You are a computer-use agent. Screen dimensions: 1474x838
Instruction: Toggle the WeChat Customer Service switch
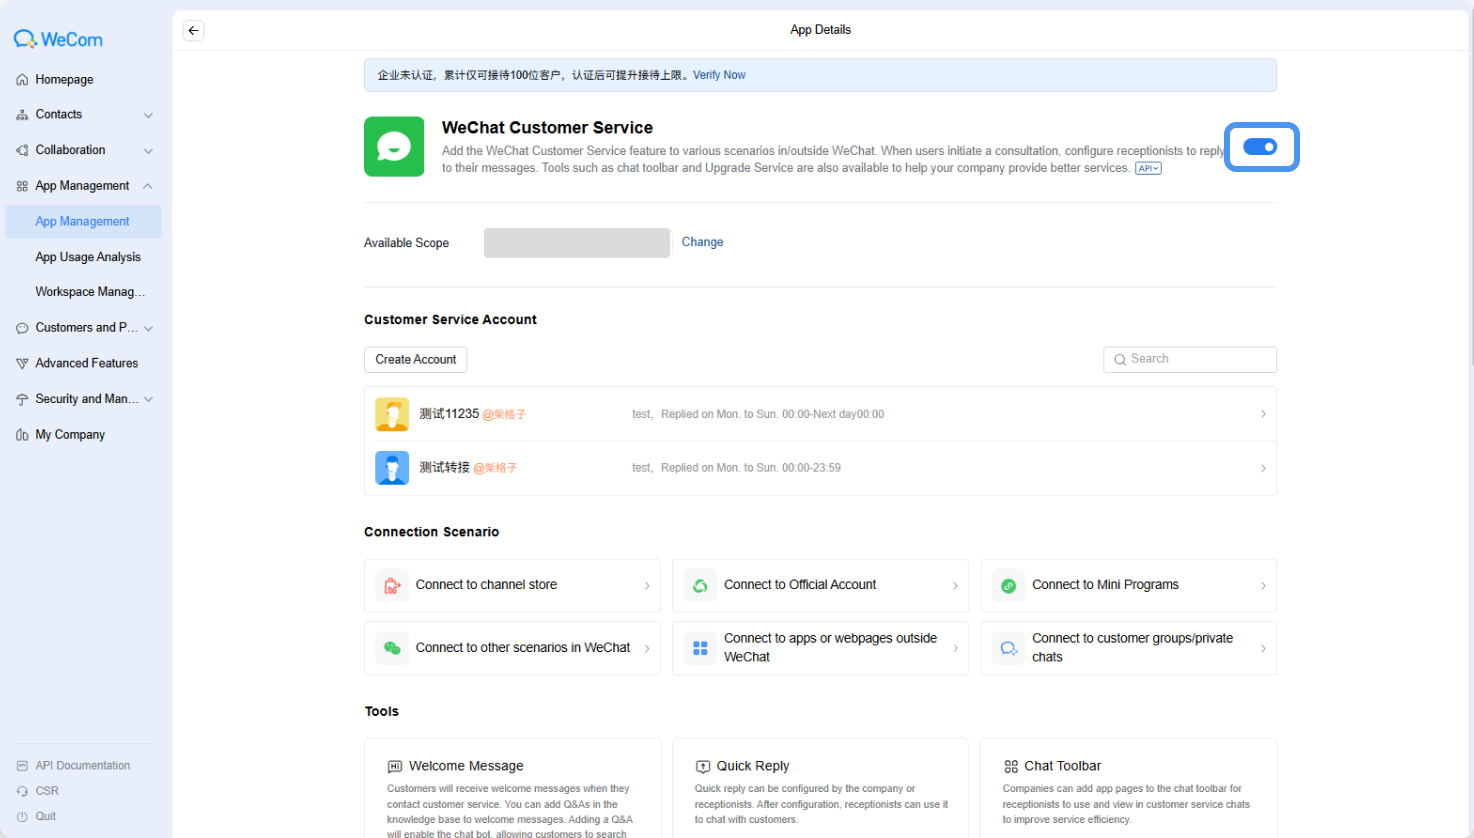(1260, 147)
